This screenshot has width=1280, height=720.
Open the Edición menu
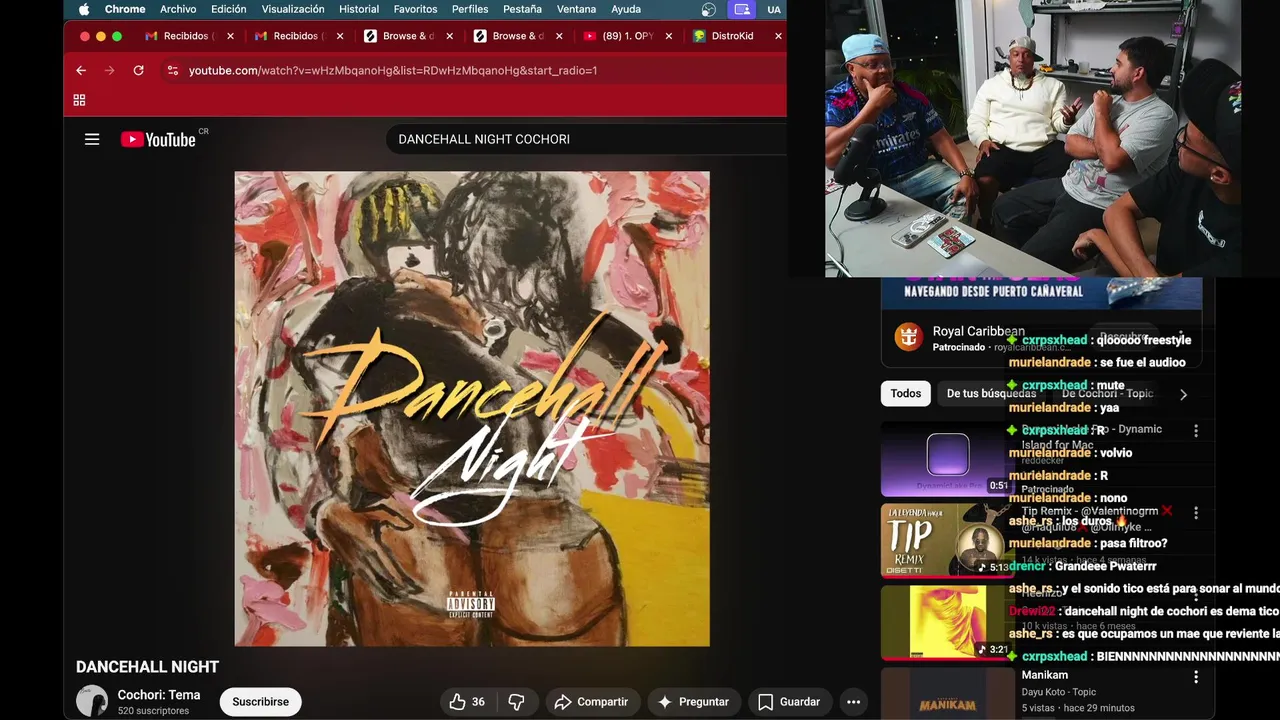pos(228,9)
